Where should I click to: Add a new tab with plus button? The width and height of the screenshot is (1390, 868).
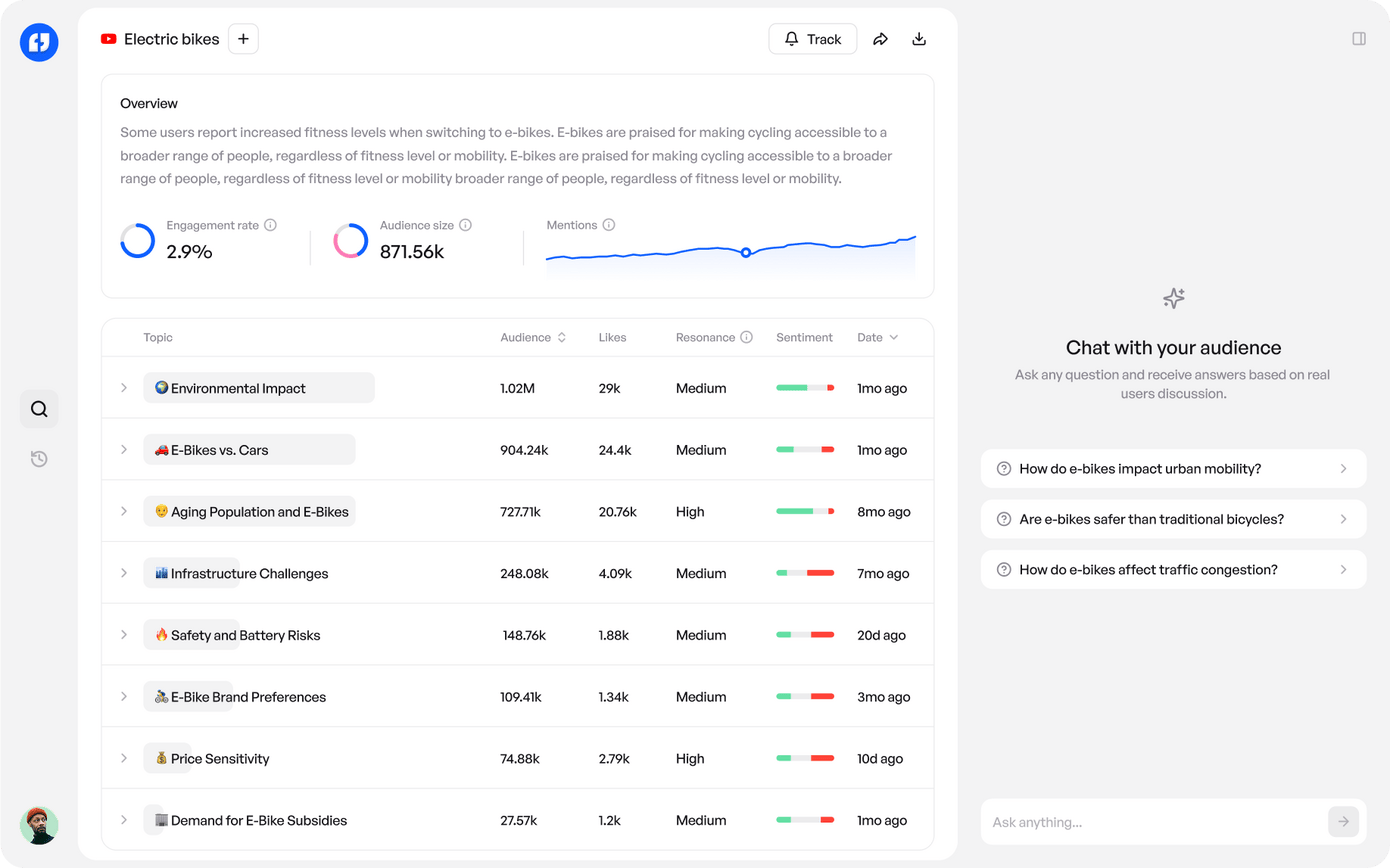[x=243, y=39]
